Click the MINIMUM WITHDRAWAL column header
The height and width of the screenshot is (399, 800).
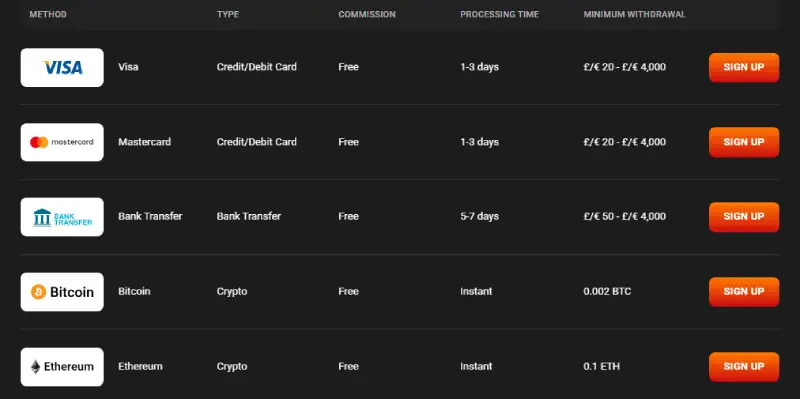pyautogui.click(x=635, y=14)
